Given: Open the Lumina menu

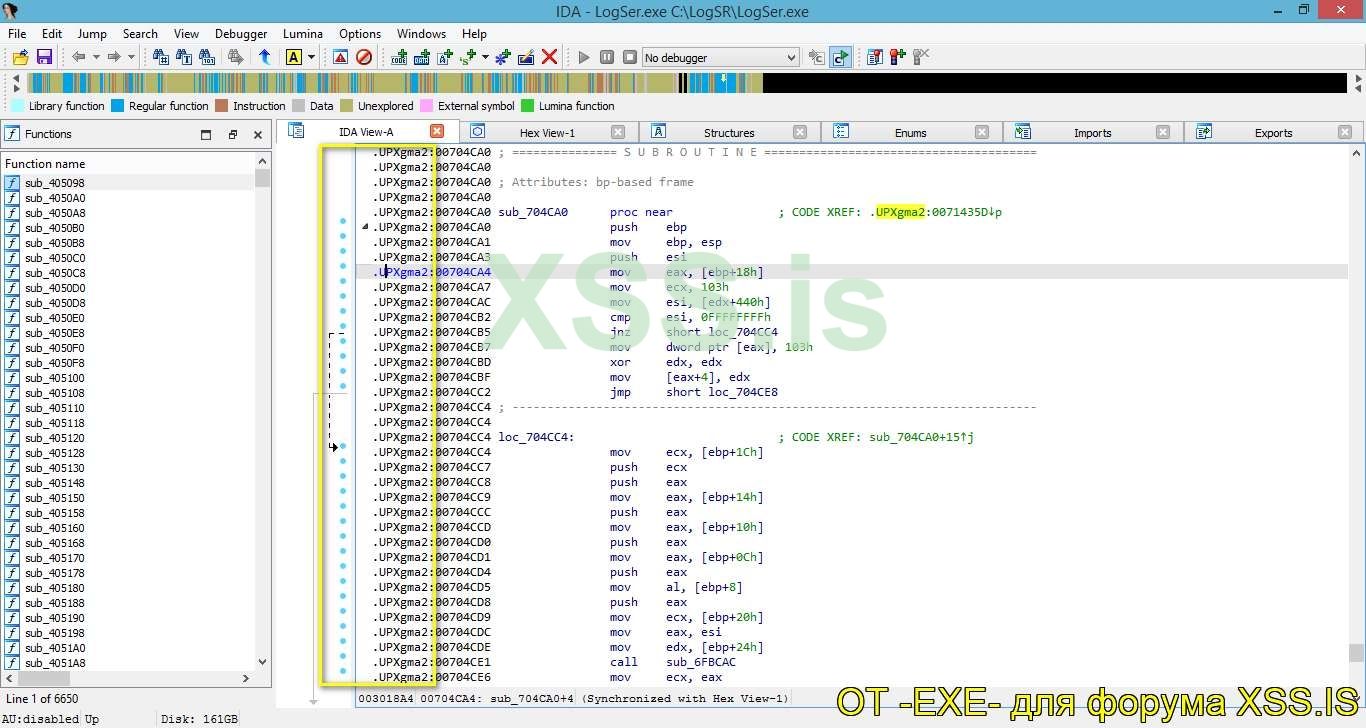Looking at the screenshot, I should pyautogui.click(x=303, y=33).
